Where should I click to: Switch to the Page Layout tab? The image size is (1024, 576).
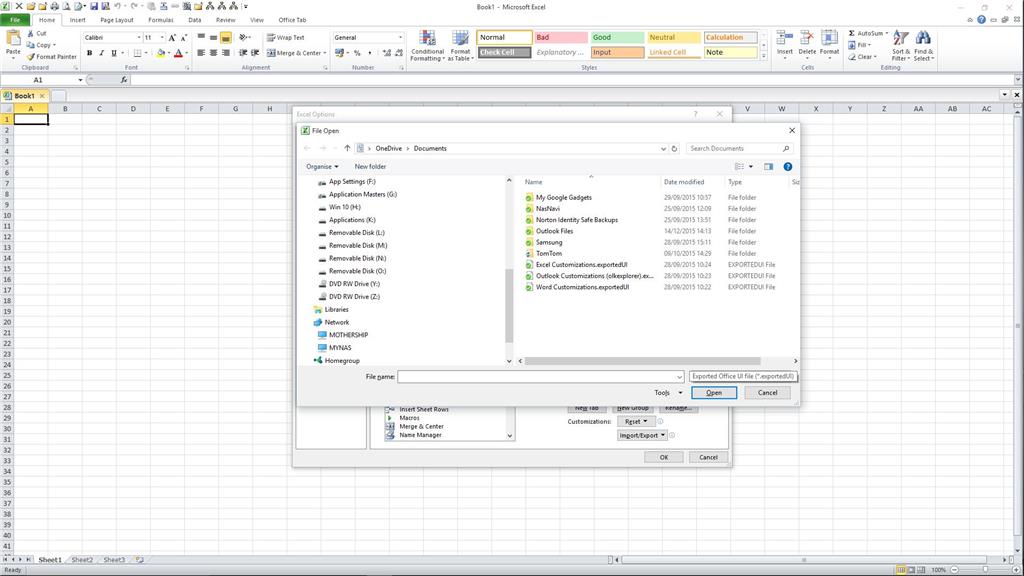[117, 20]
